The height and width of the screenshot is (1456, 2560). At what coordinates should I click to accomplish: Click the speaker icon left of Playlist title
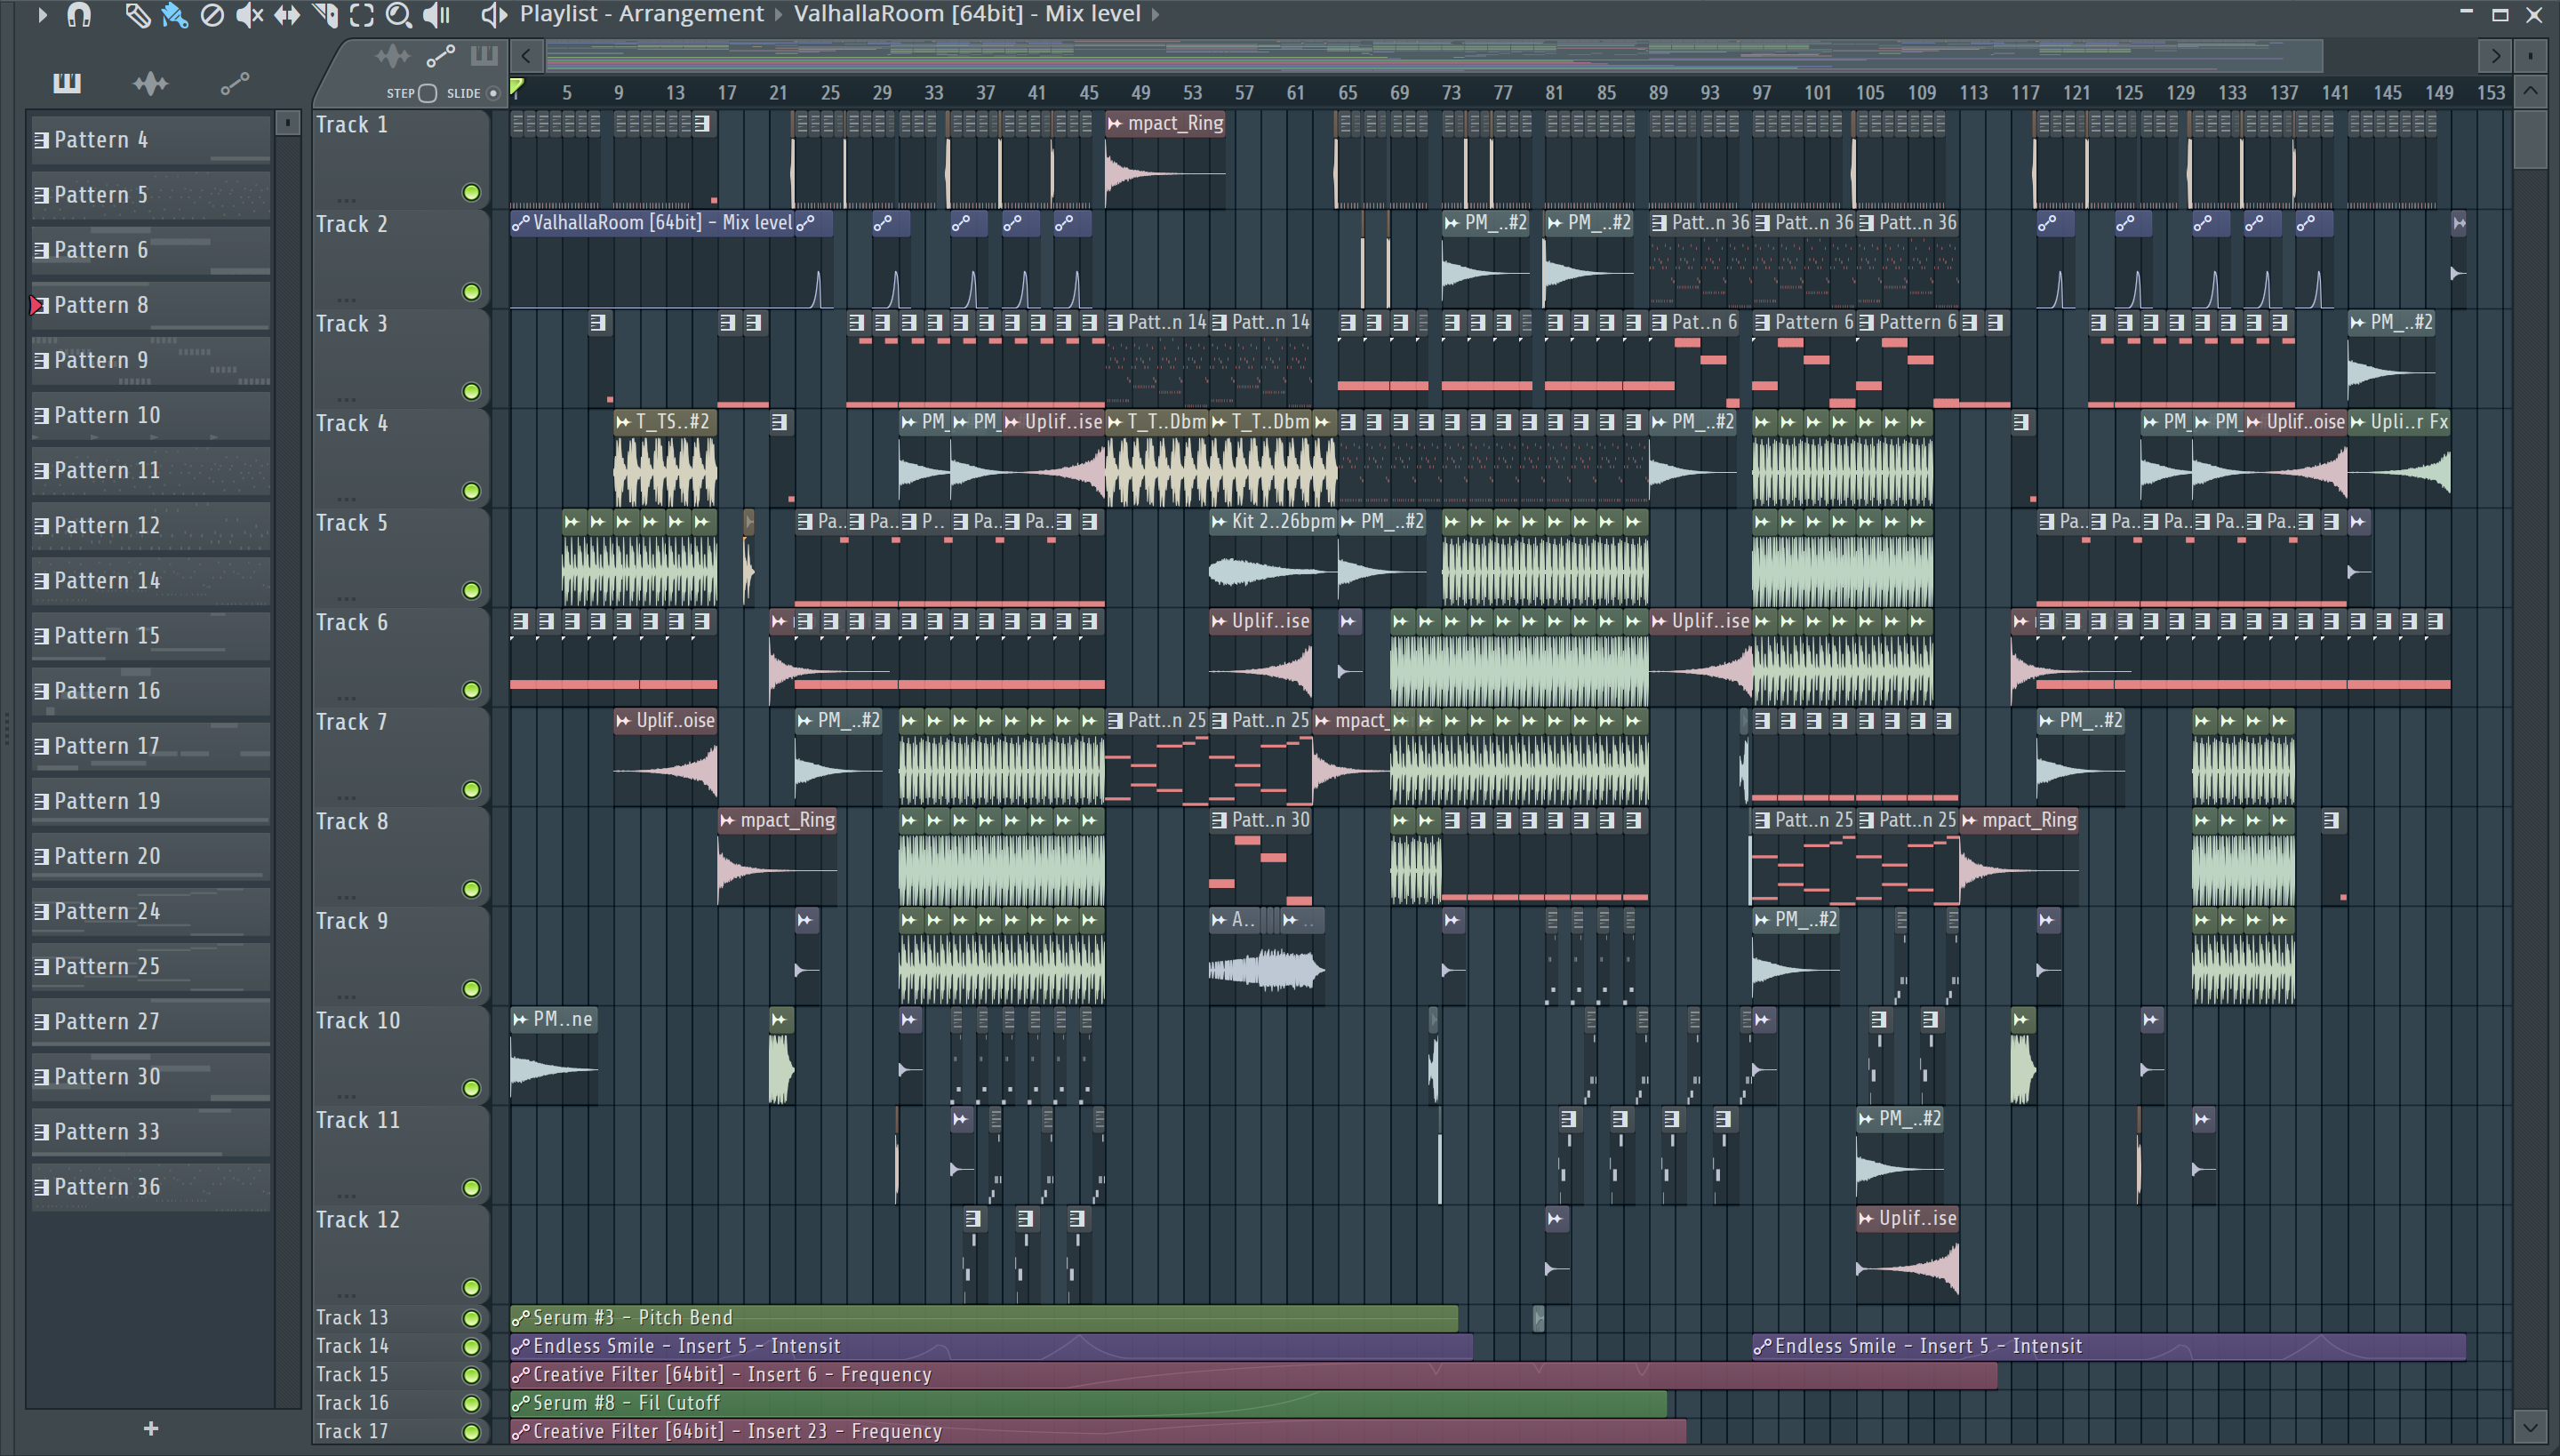494,15
